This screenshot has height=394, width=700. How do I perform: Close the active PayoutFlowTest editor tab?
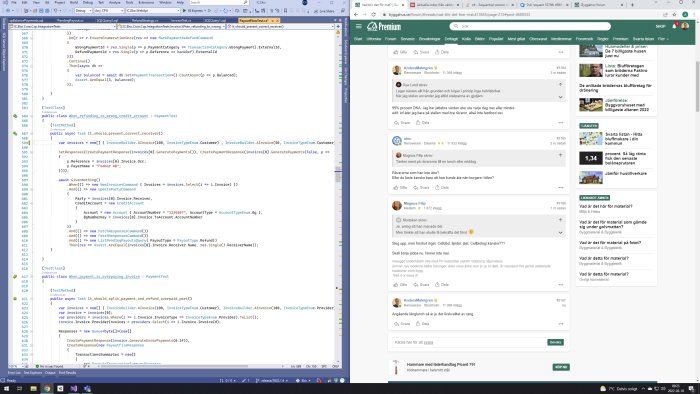[x=277, y=21]
